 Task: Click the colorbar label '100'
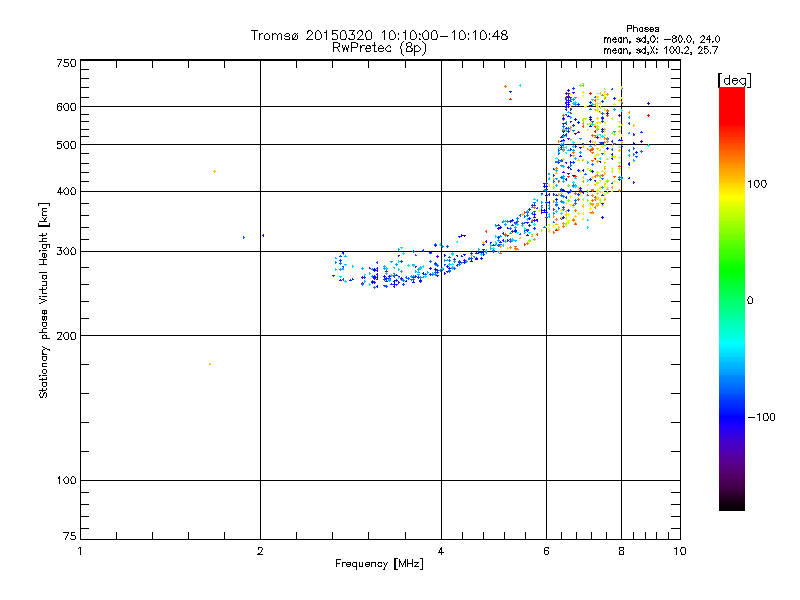pos(757,184)
